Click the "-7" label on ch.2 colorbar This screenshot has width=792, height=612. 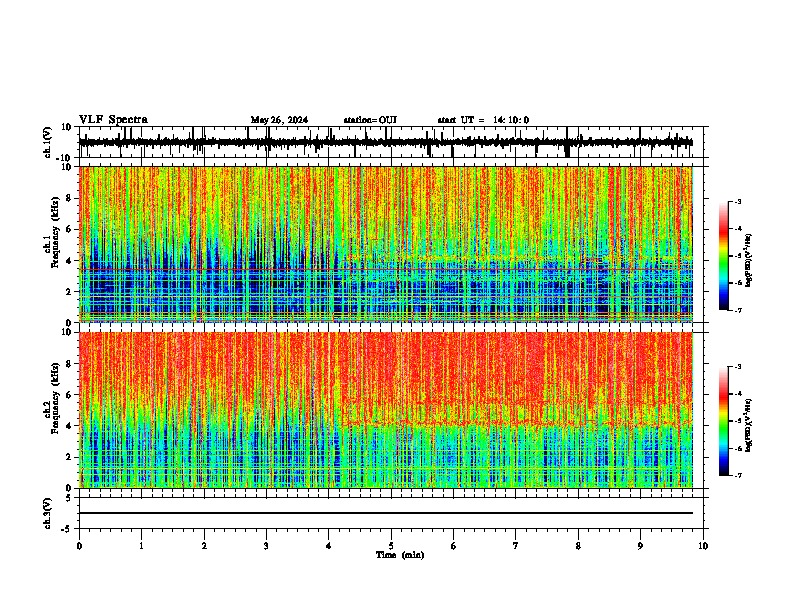[737, 475]
